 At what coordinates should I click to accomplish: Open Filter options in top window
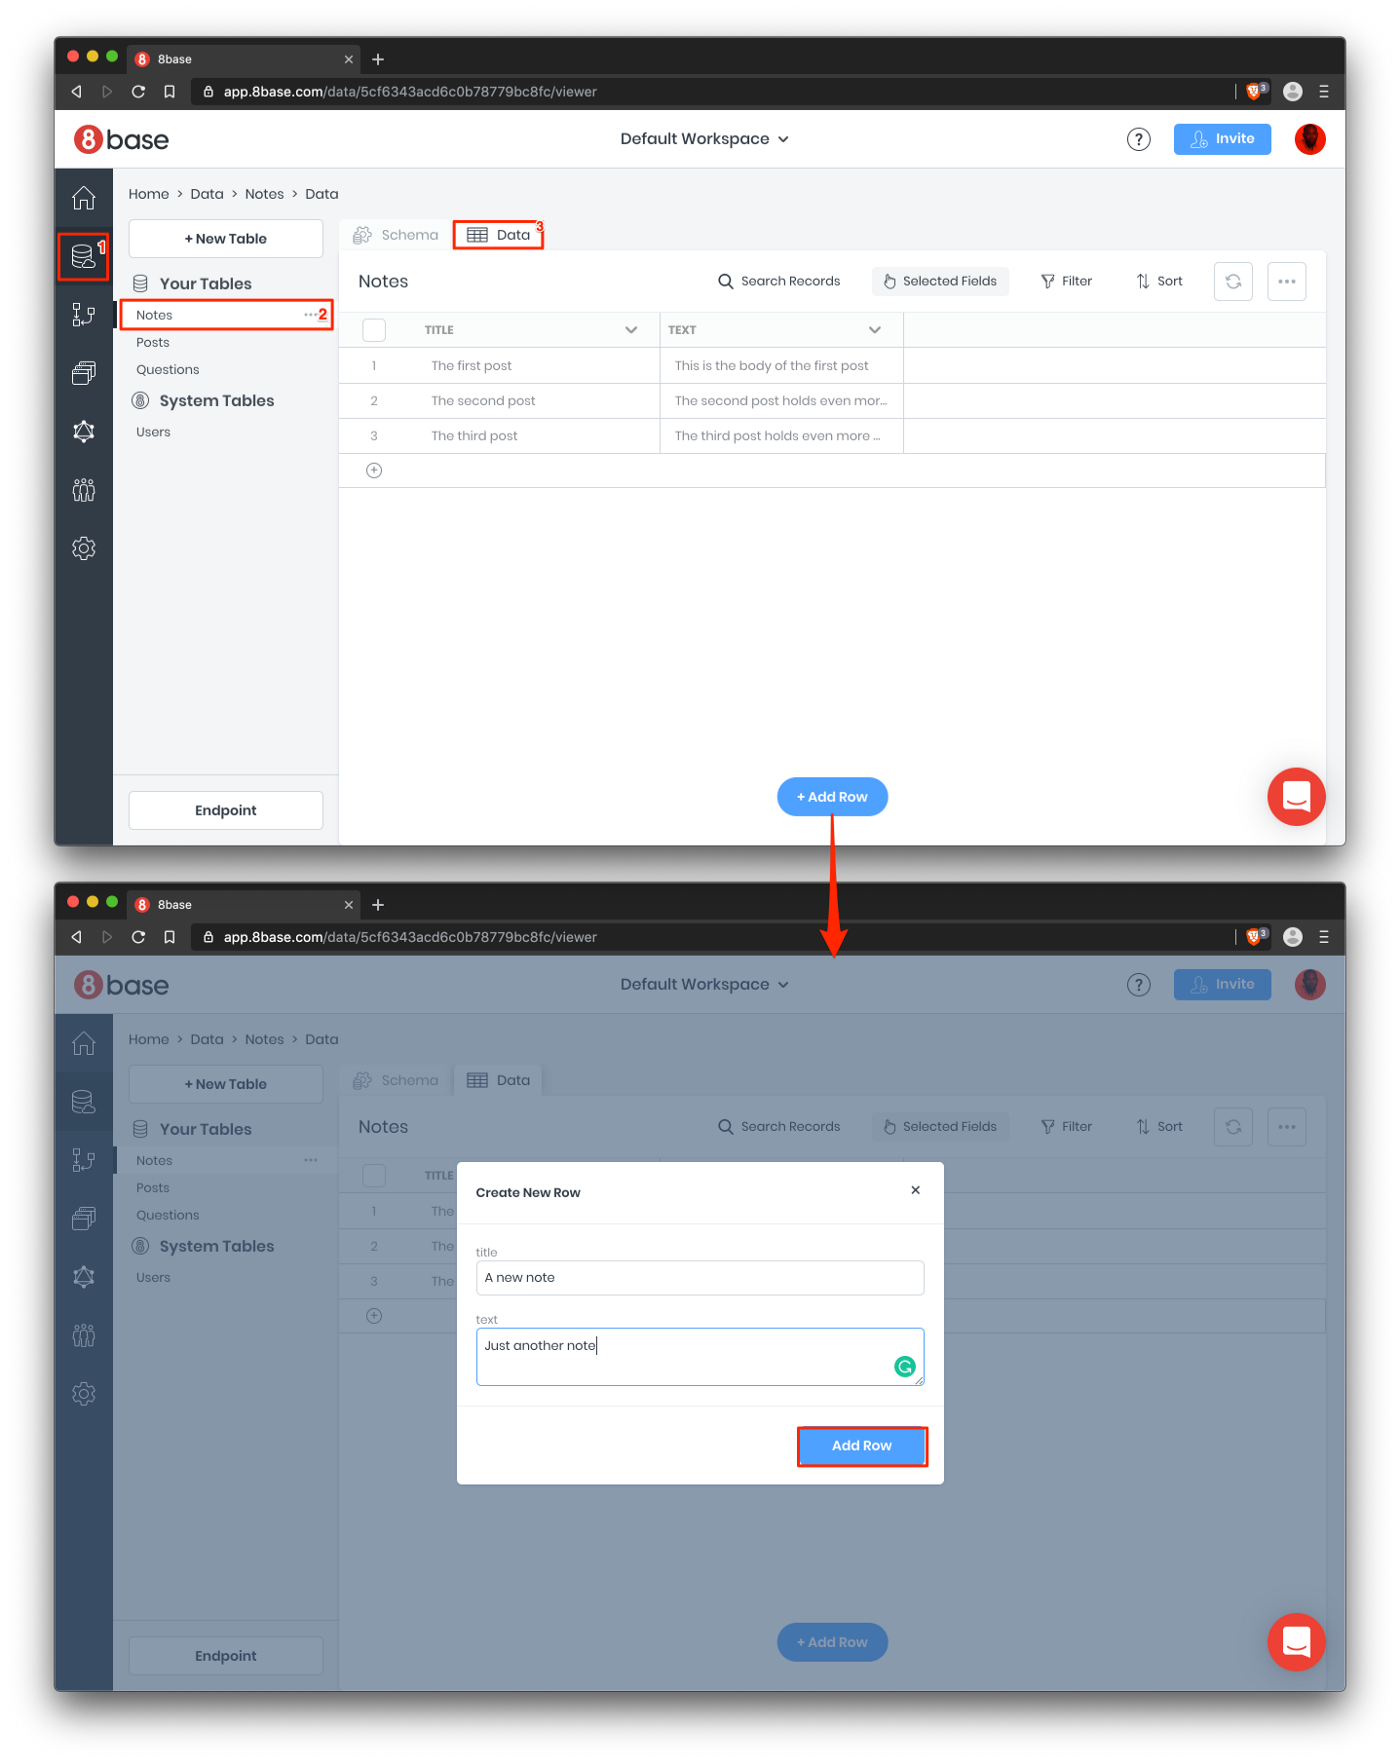coord(1066,281)
